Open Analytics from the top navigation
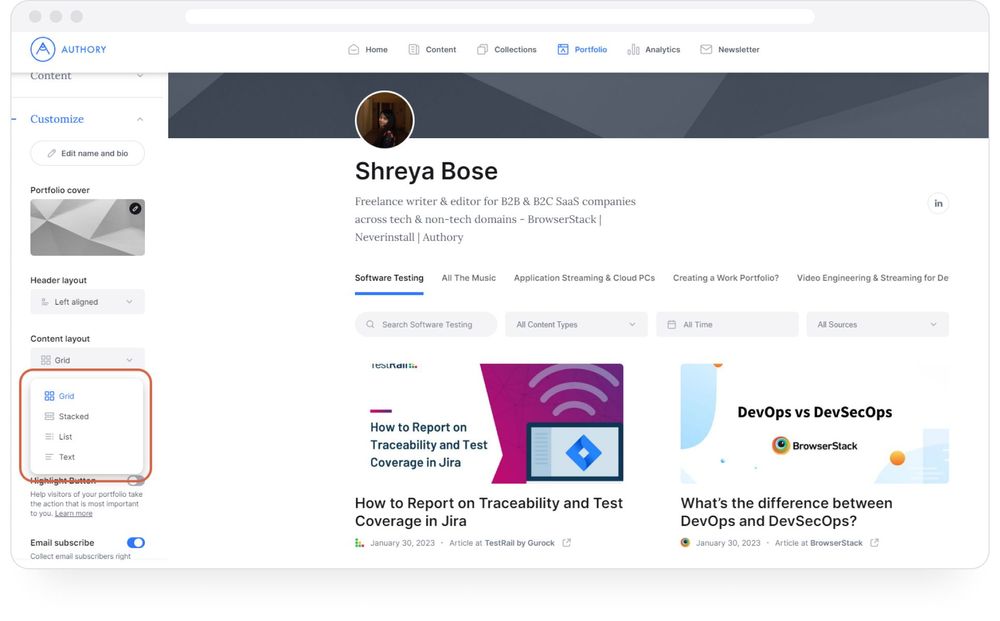 click(x=653, y=48)
